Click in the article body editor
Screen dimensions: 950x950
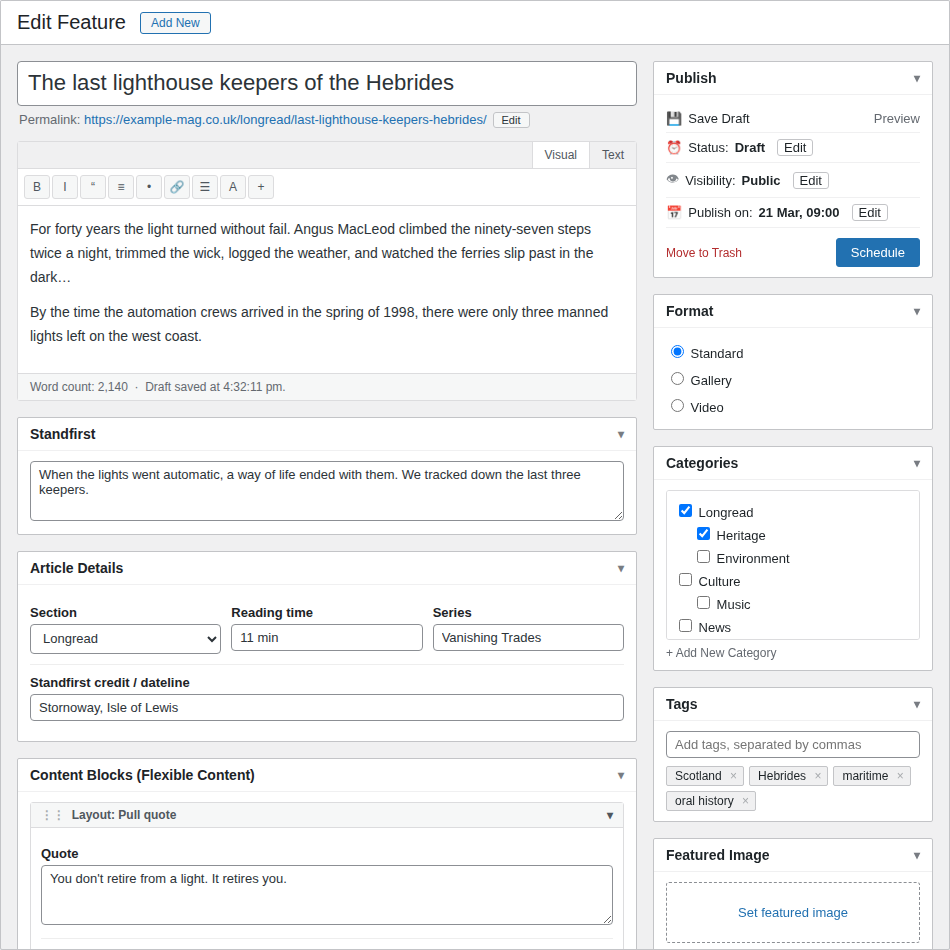pos(327,290)
